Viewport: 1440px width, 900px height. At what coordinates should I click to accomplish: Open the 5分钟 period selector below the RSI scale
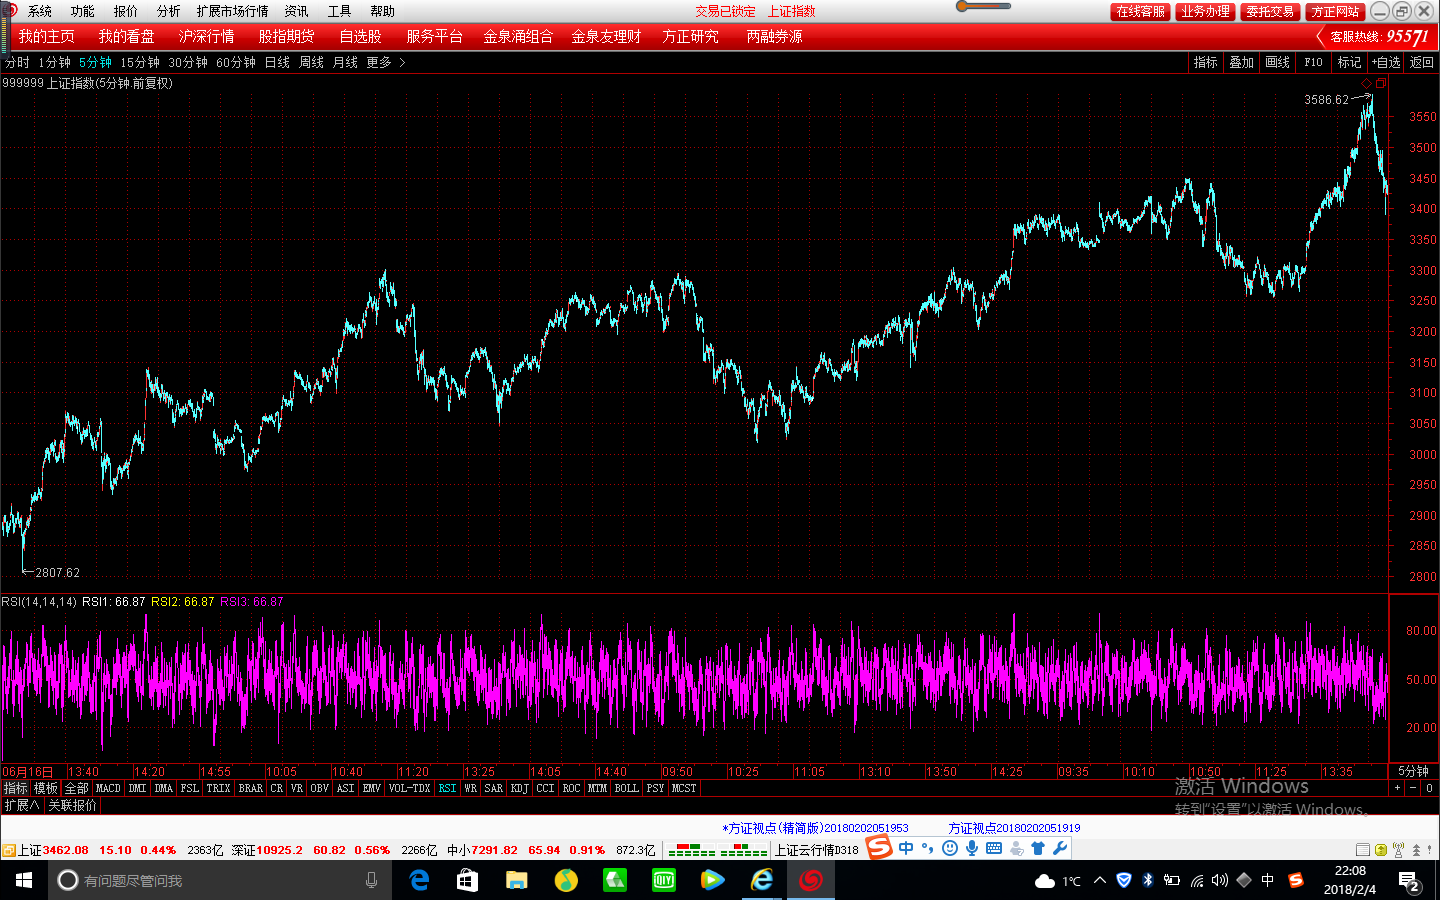1413,771
